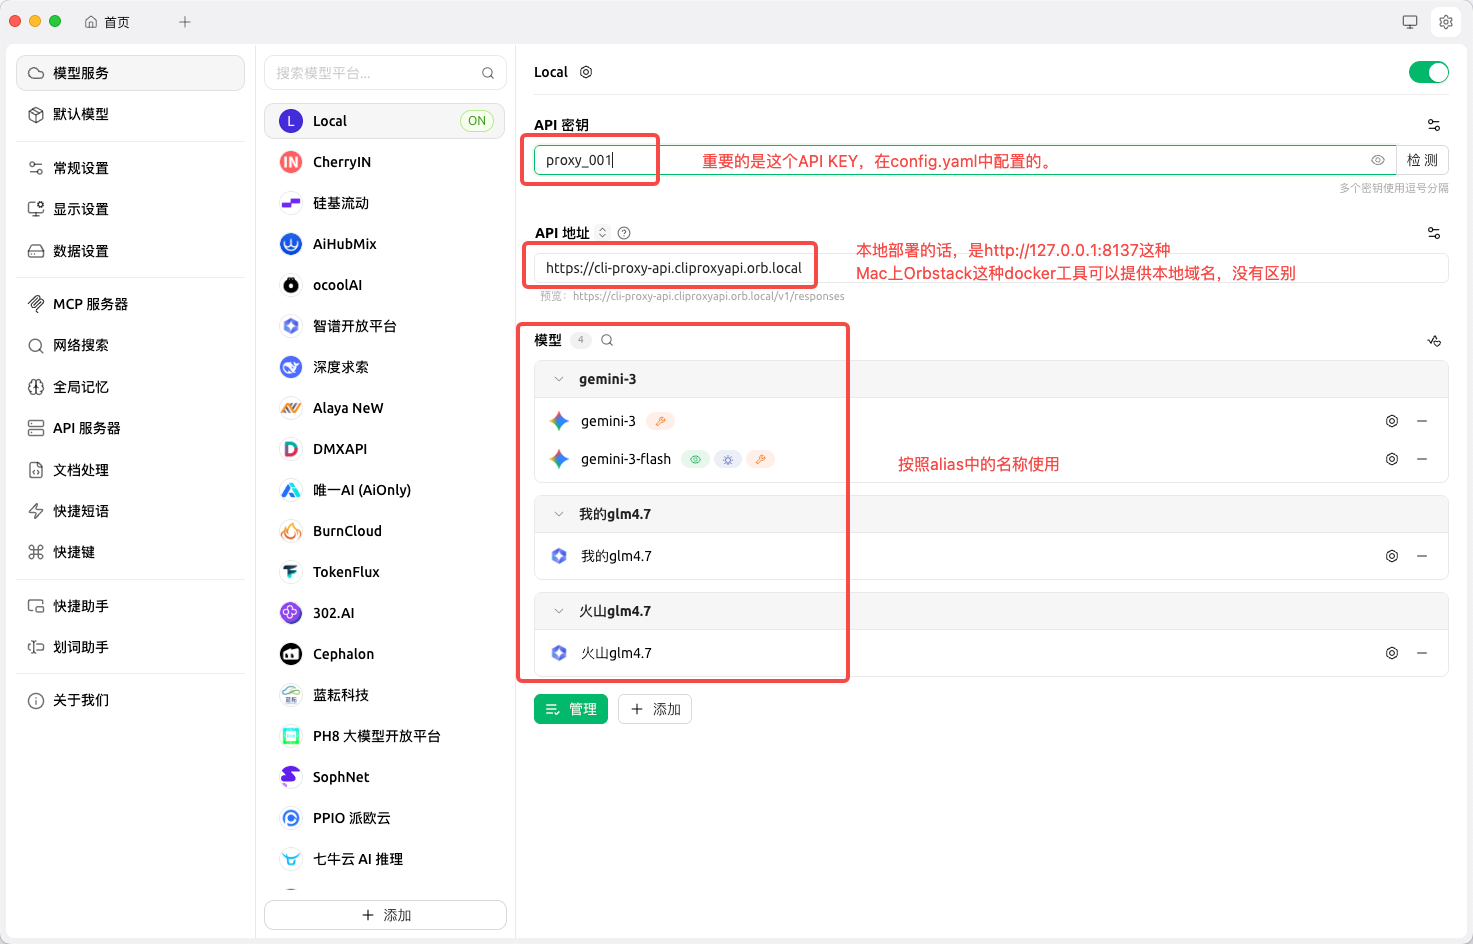Select the 深度求索 provider
This screenshot has height=944, width=1473.
385,367
